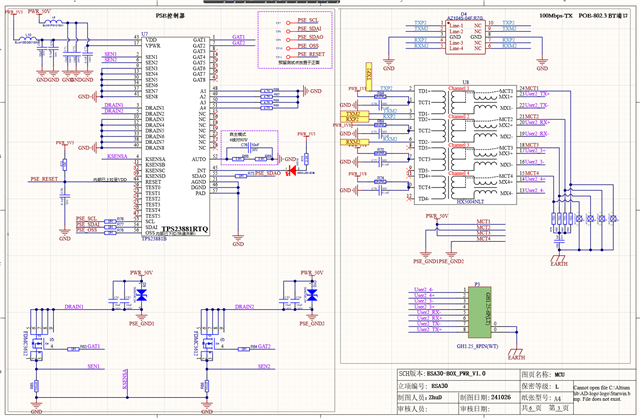This screenshot has width=640, height=418.
Task: Select the PSE控制器 sheet title
Action: point(170,16)
